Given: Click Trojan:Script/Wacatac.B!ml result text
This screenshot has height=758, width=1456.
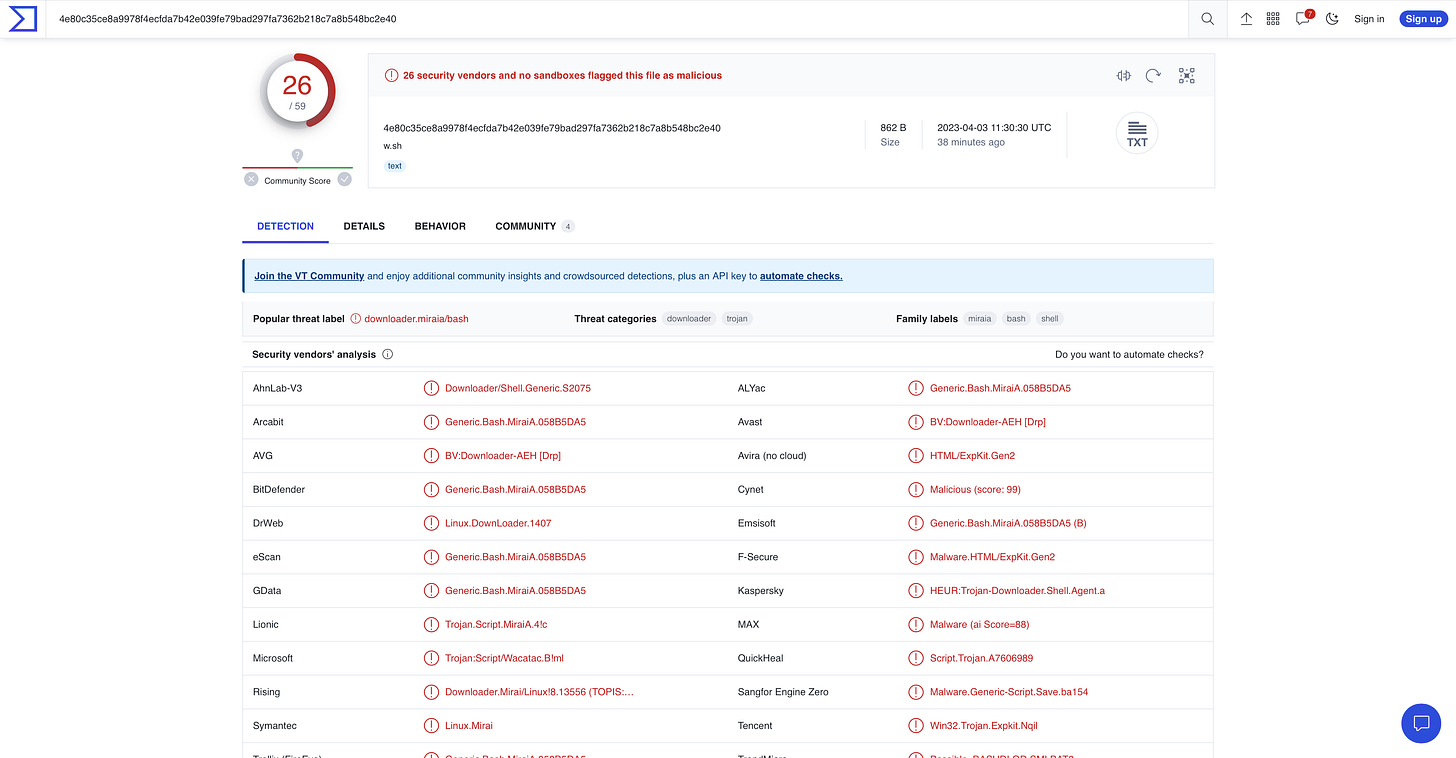Looking at the screenshot, I should (x=504, y=658).
